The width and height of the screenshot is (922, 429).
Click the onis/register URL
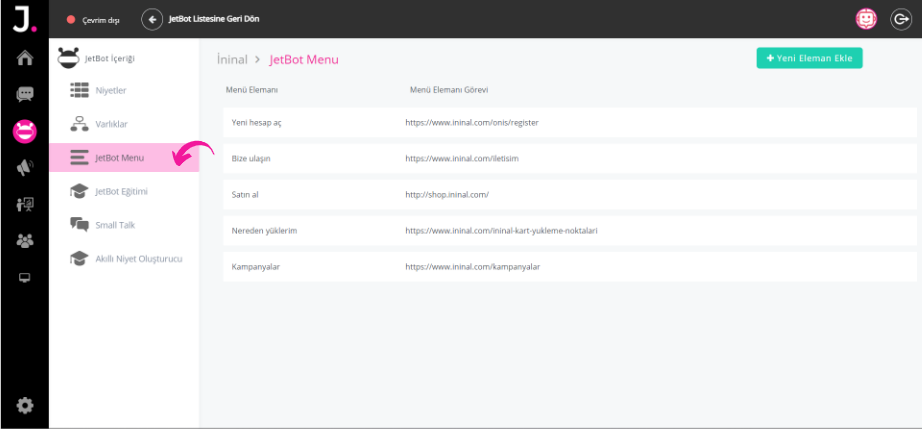click(x=472, y=123)
